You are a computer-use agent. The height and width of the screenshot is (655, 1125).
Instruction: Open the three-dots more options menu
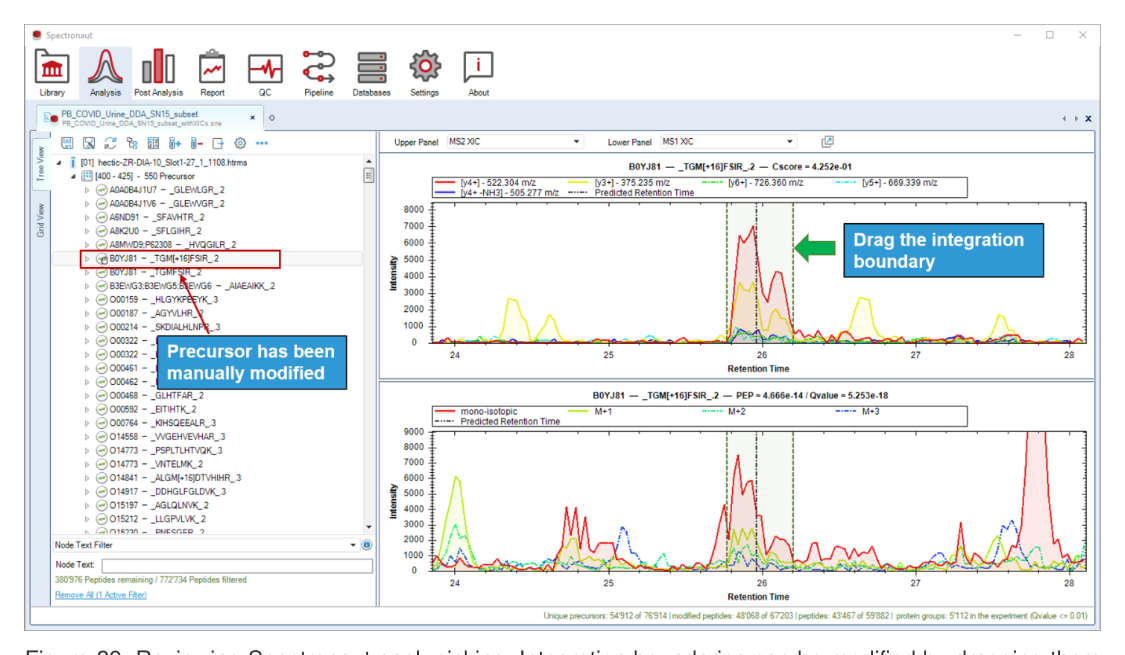click(x=262, y=143)
